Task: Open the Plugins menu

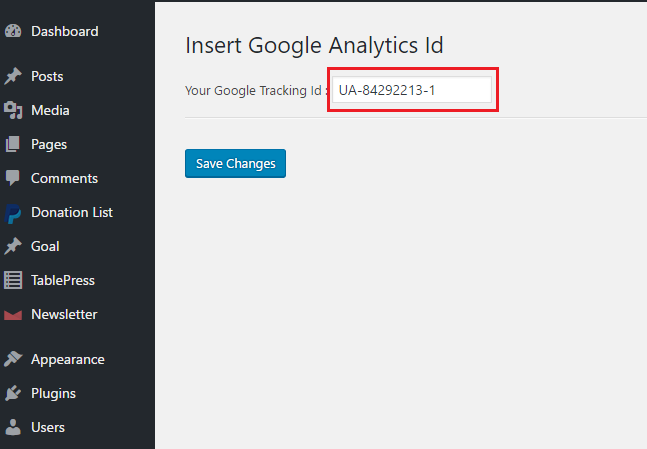Action: tap(53, 394)
